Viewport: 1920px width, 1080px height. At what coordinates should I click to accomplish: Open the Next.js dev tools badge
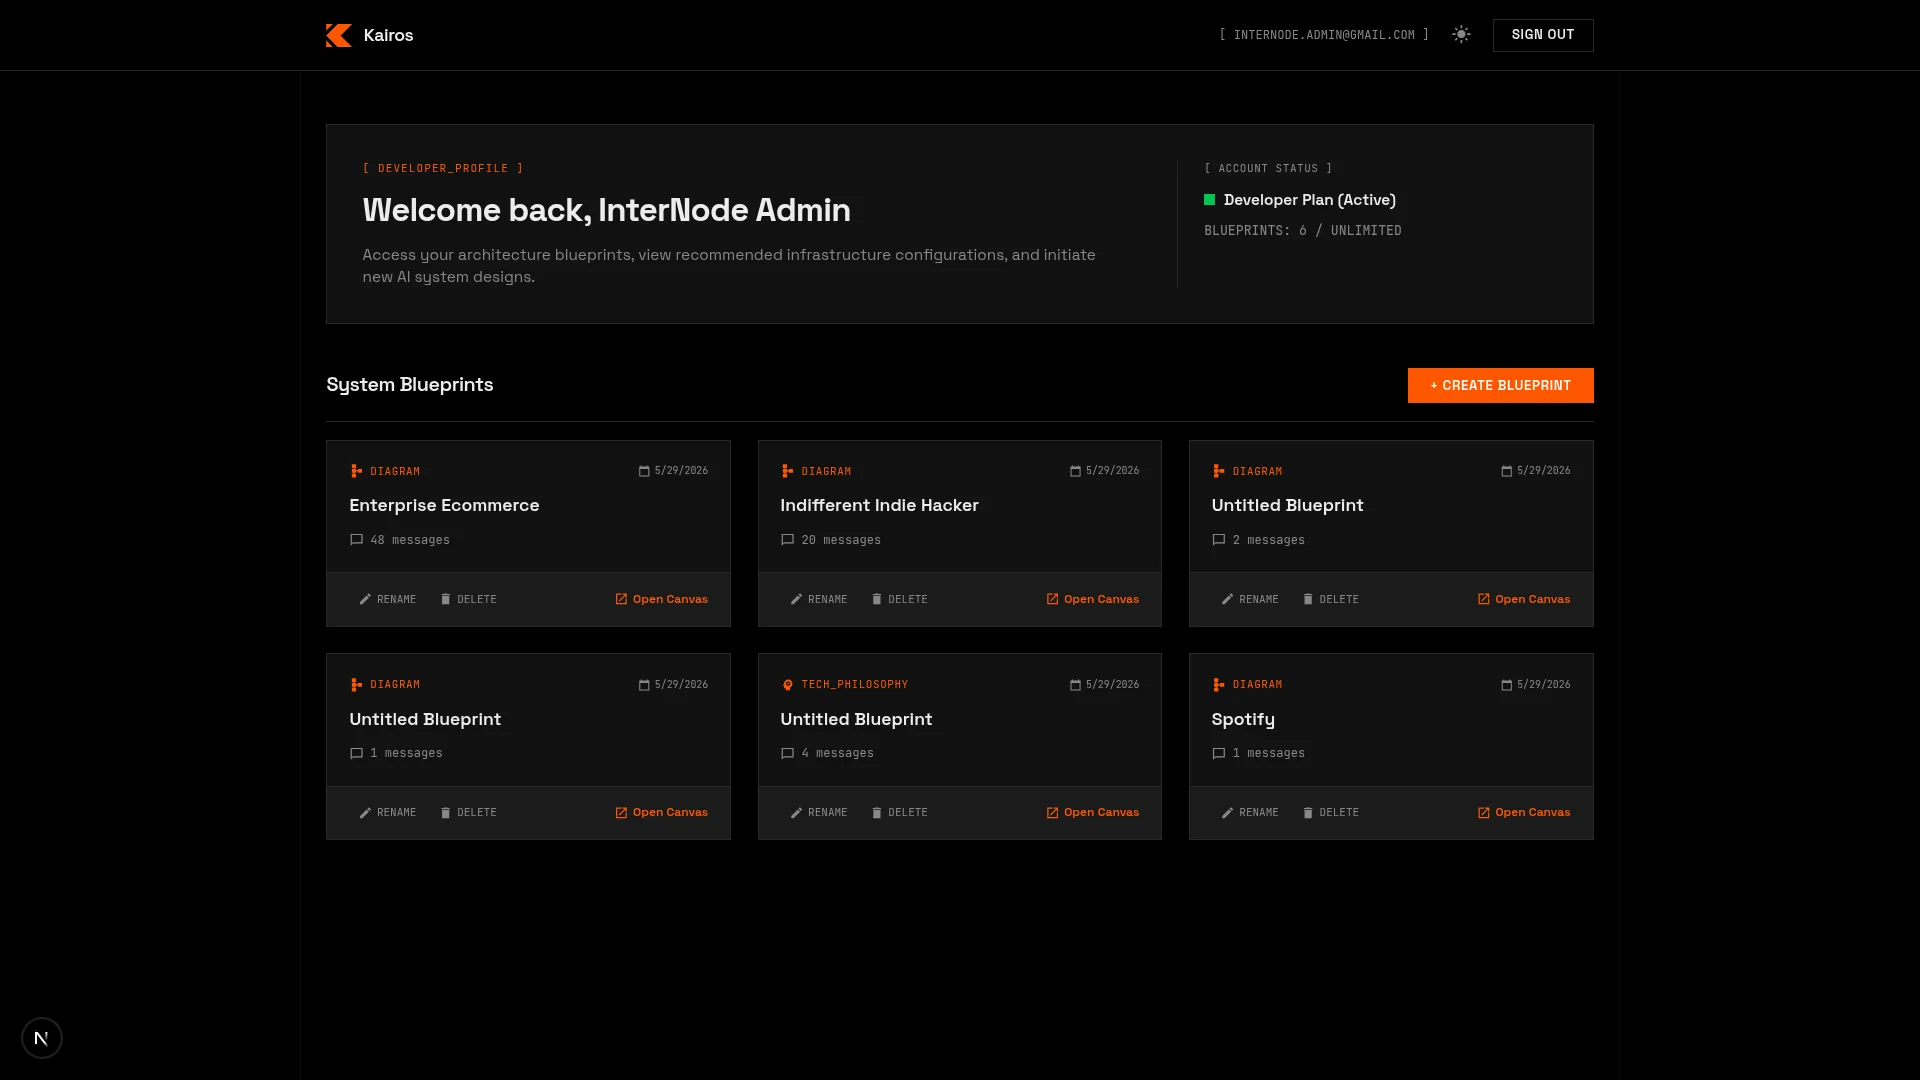[x=42, y=1038]
